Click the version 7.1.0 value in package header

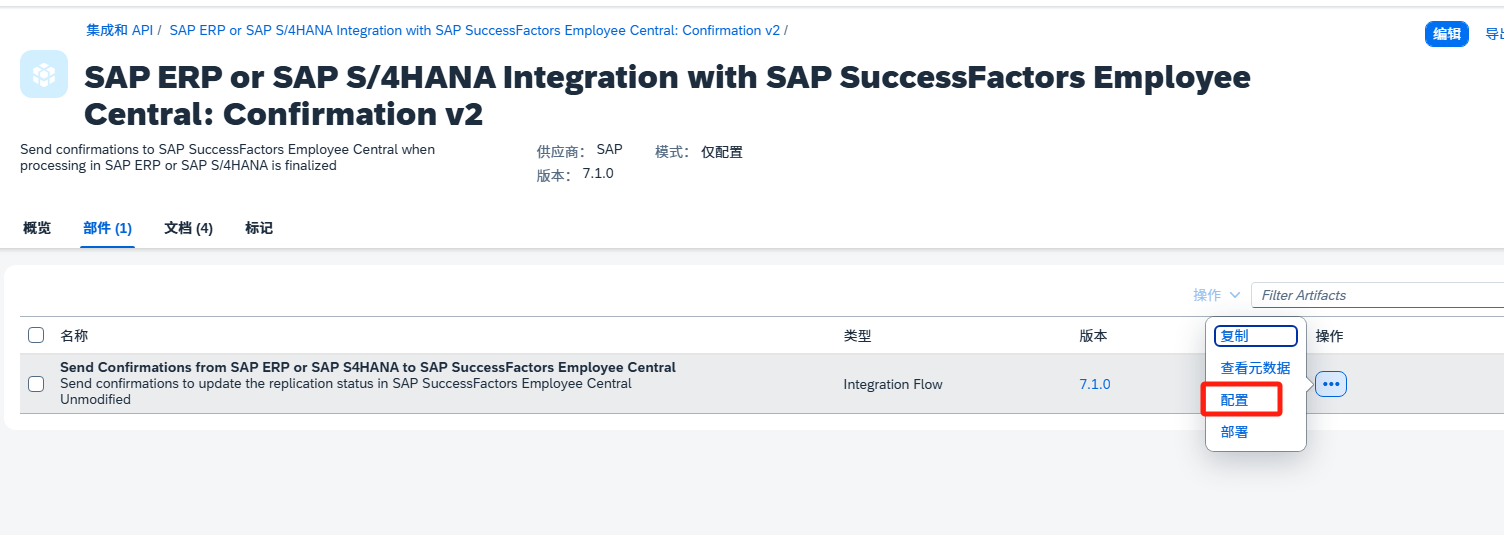[x=598, y=173]
